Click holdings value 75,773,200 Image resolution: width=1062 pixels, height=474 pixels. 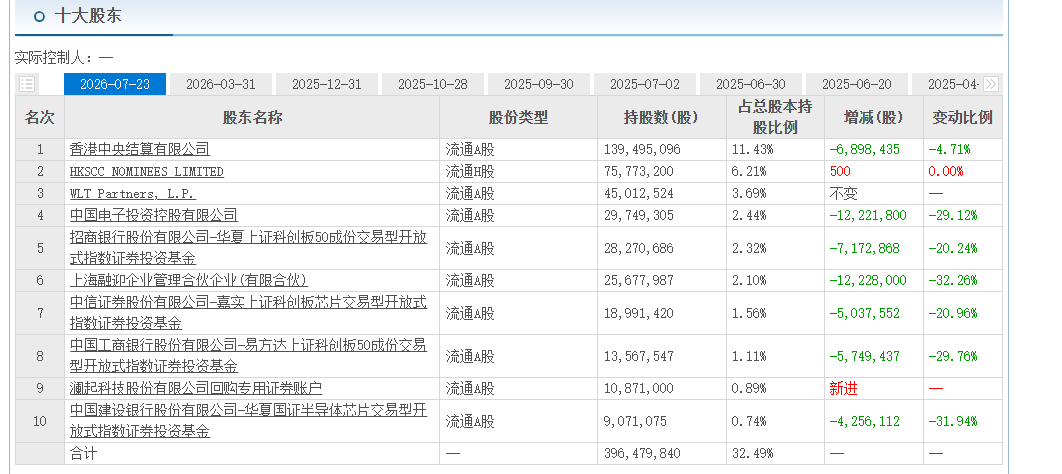point(638,172)
